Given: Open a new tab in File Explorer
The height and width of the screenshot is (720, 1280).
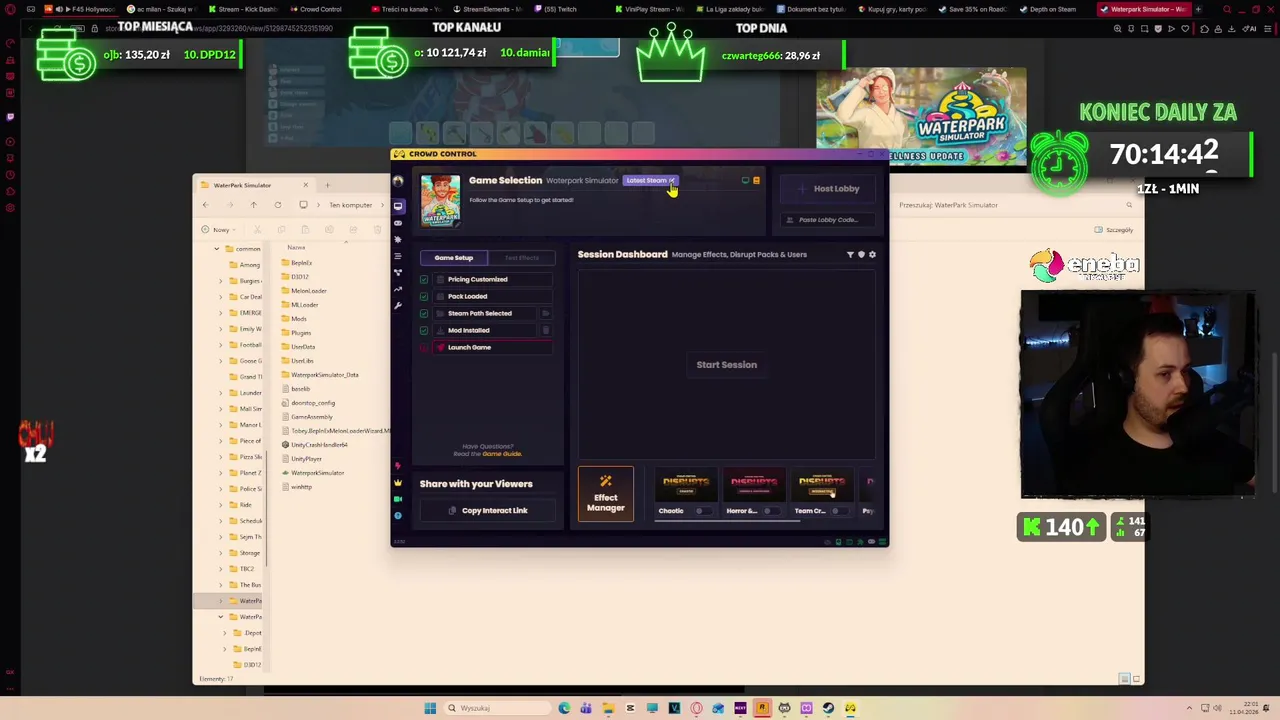Looking at the screenshot, I should click(x=327, y=185).
